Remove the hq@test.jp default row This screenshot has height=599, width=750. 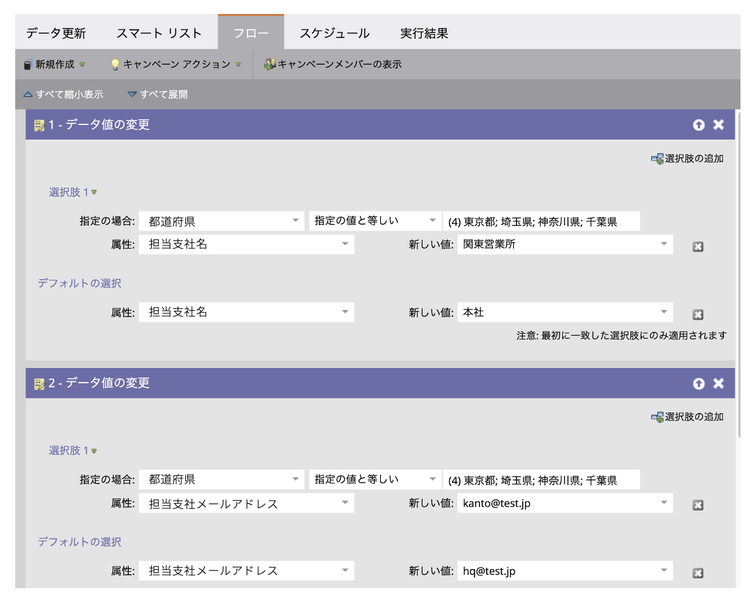698,573
